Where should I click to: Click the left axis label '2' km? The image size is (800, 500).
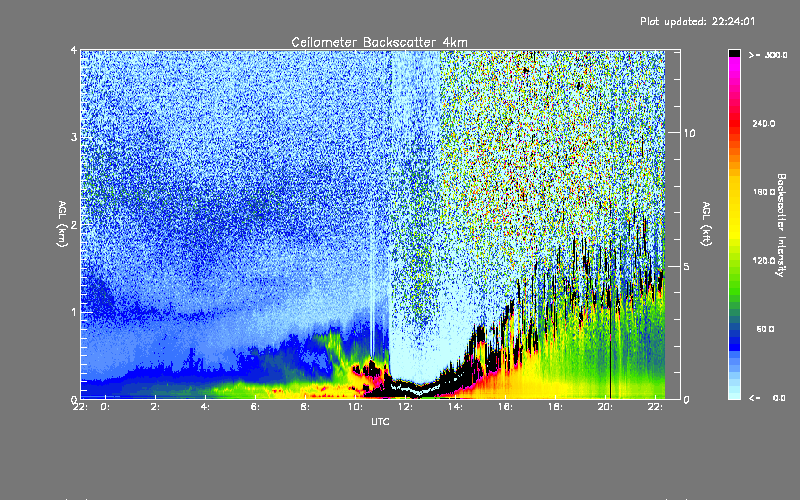(x=74, y=224)
